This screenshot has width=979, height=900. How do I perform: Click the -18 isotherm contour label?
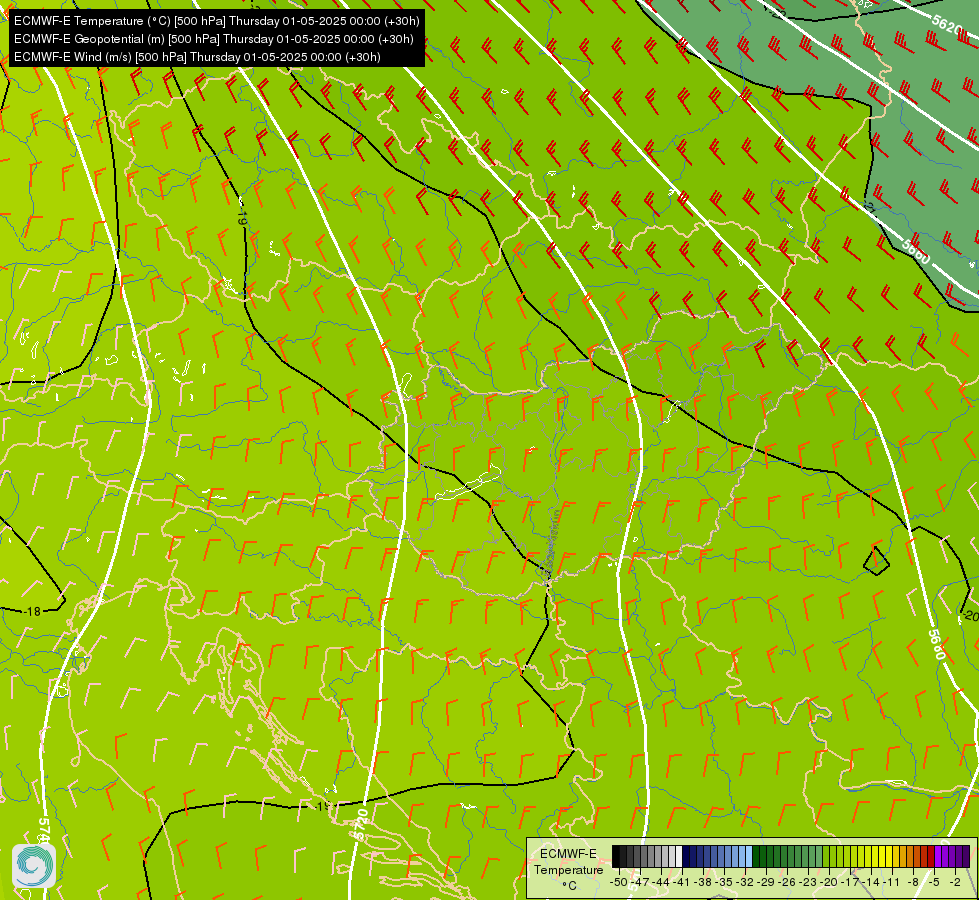point(32,611)
